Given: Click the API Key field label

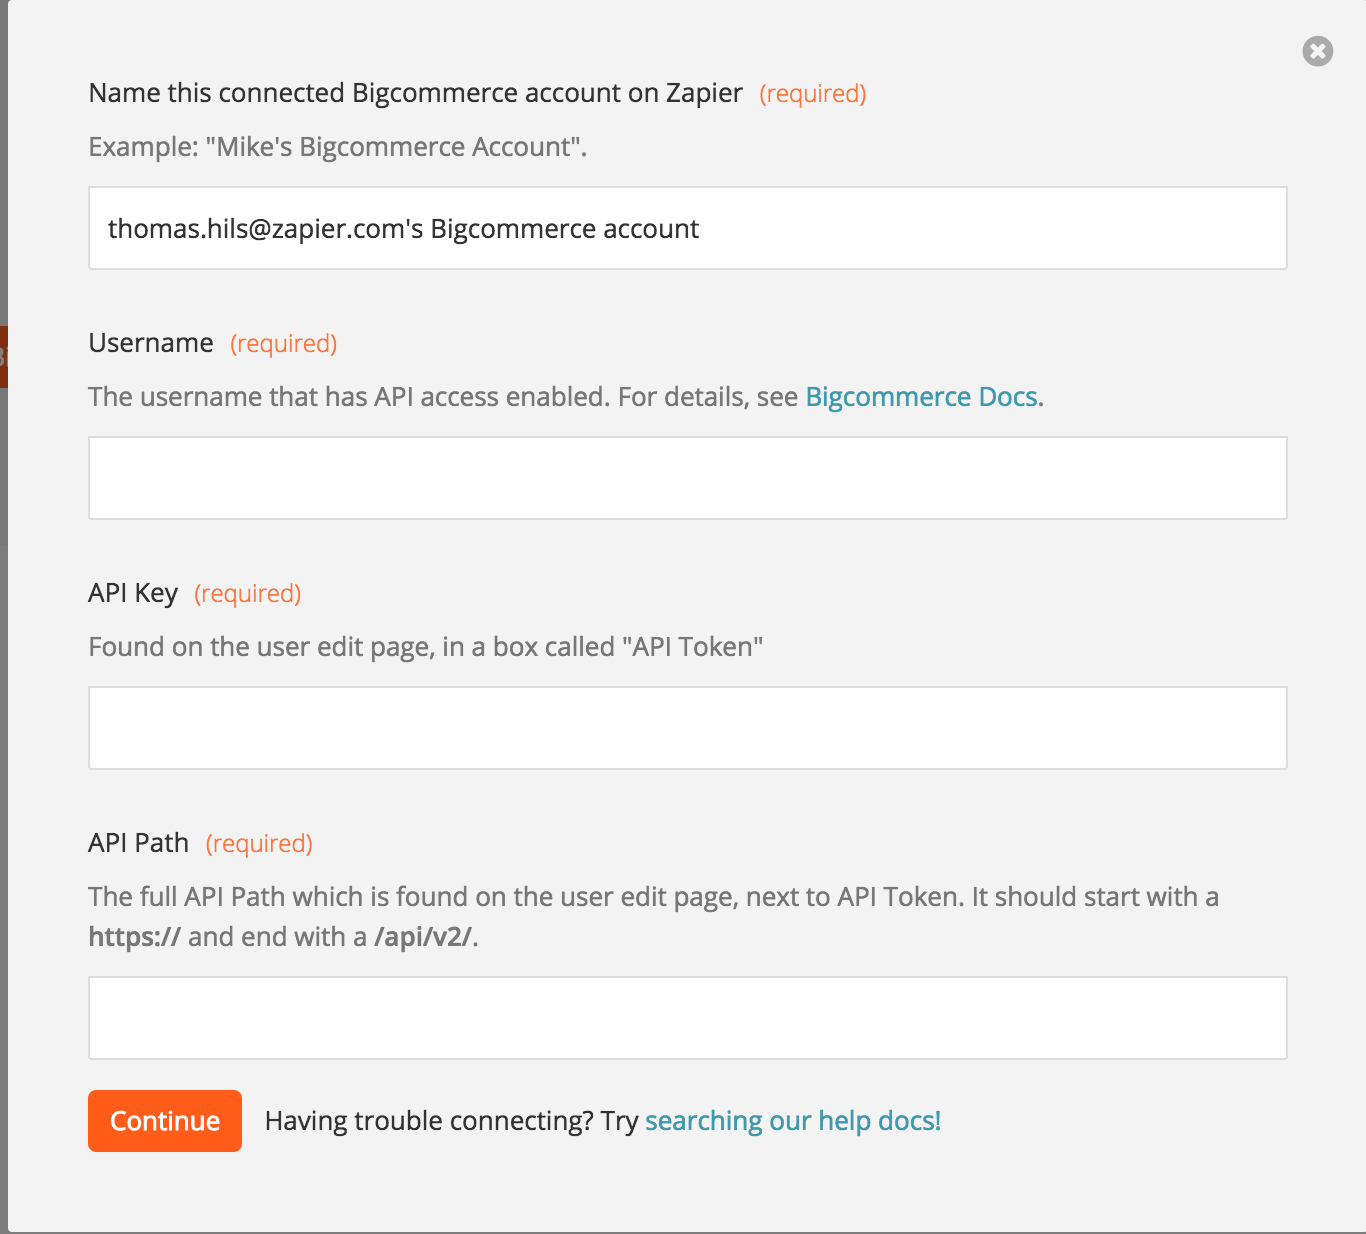Looking at the screenshot, I should pyautogui.click(x=133, y=593).
